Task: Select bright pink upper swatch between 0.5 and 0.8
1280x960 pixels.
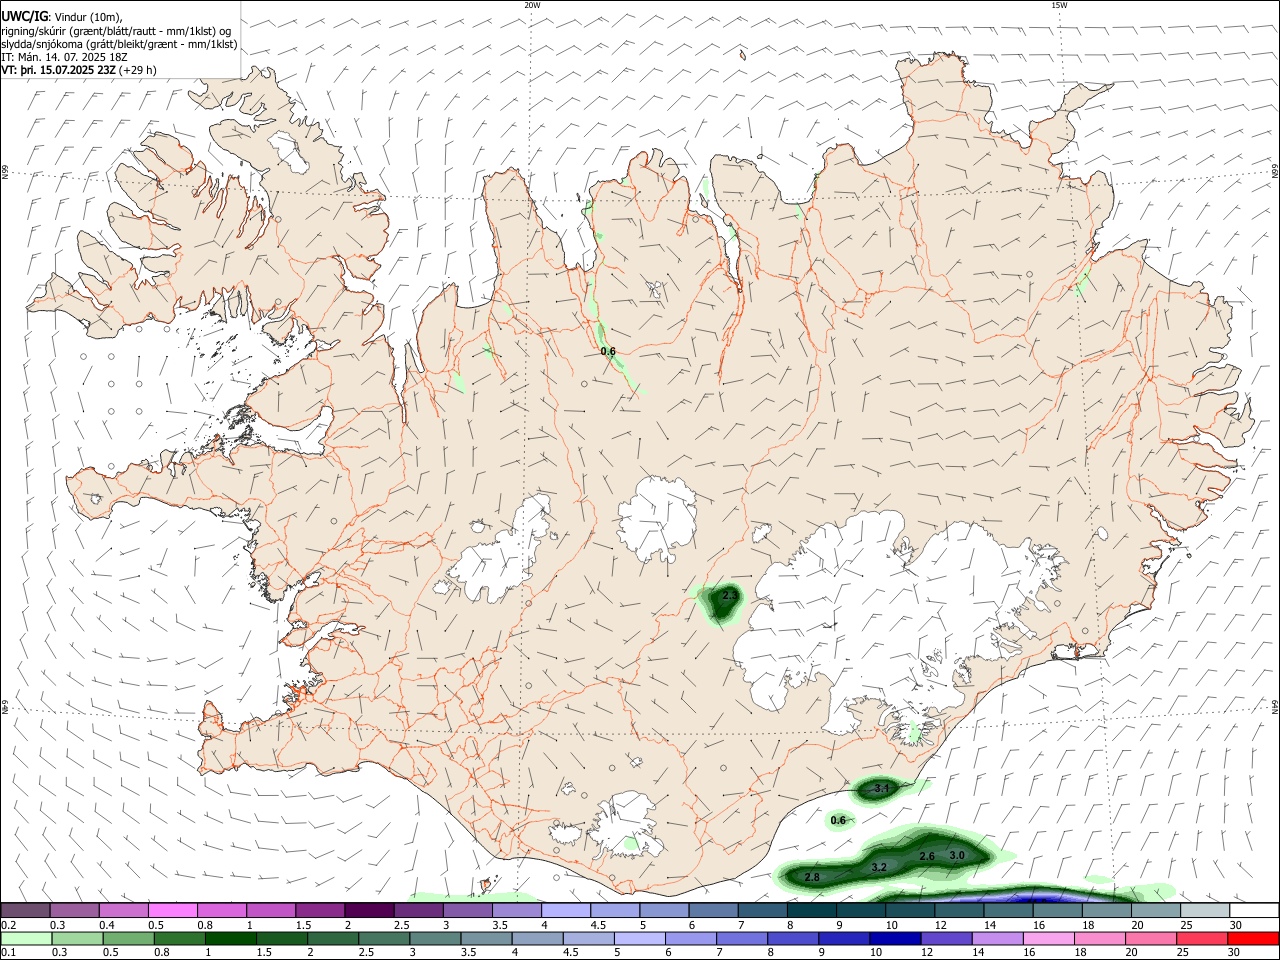Action: click(x=172, y=910)
